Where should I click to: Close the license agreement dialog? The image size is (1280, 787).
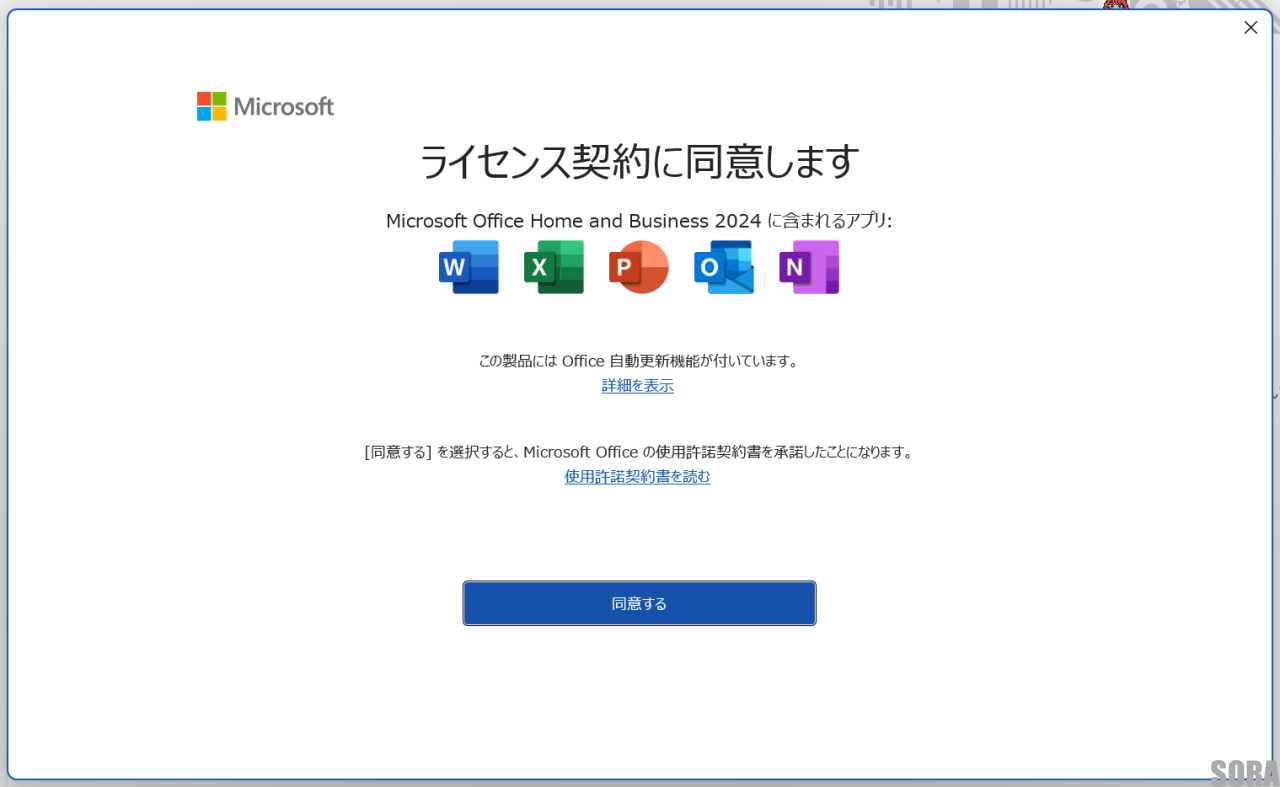point(1250,28)
